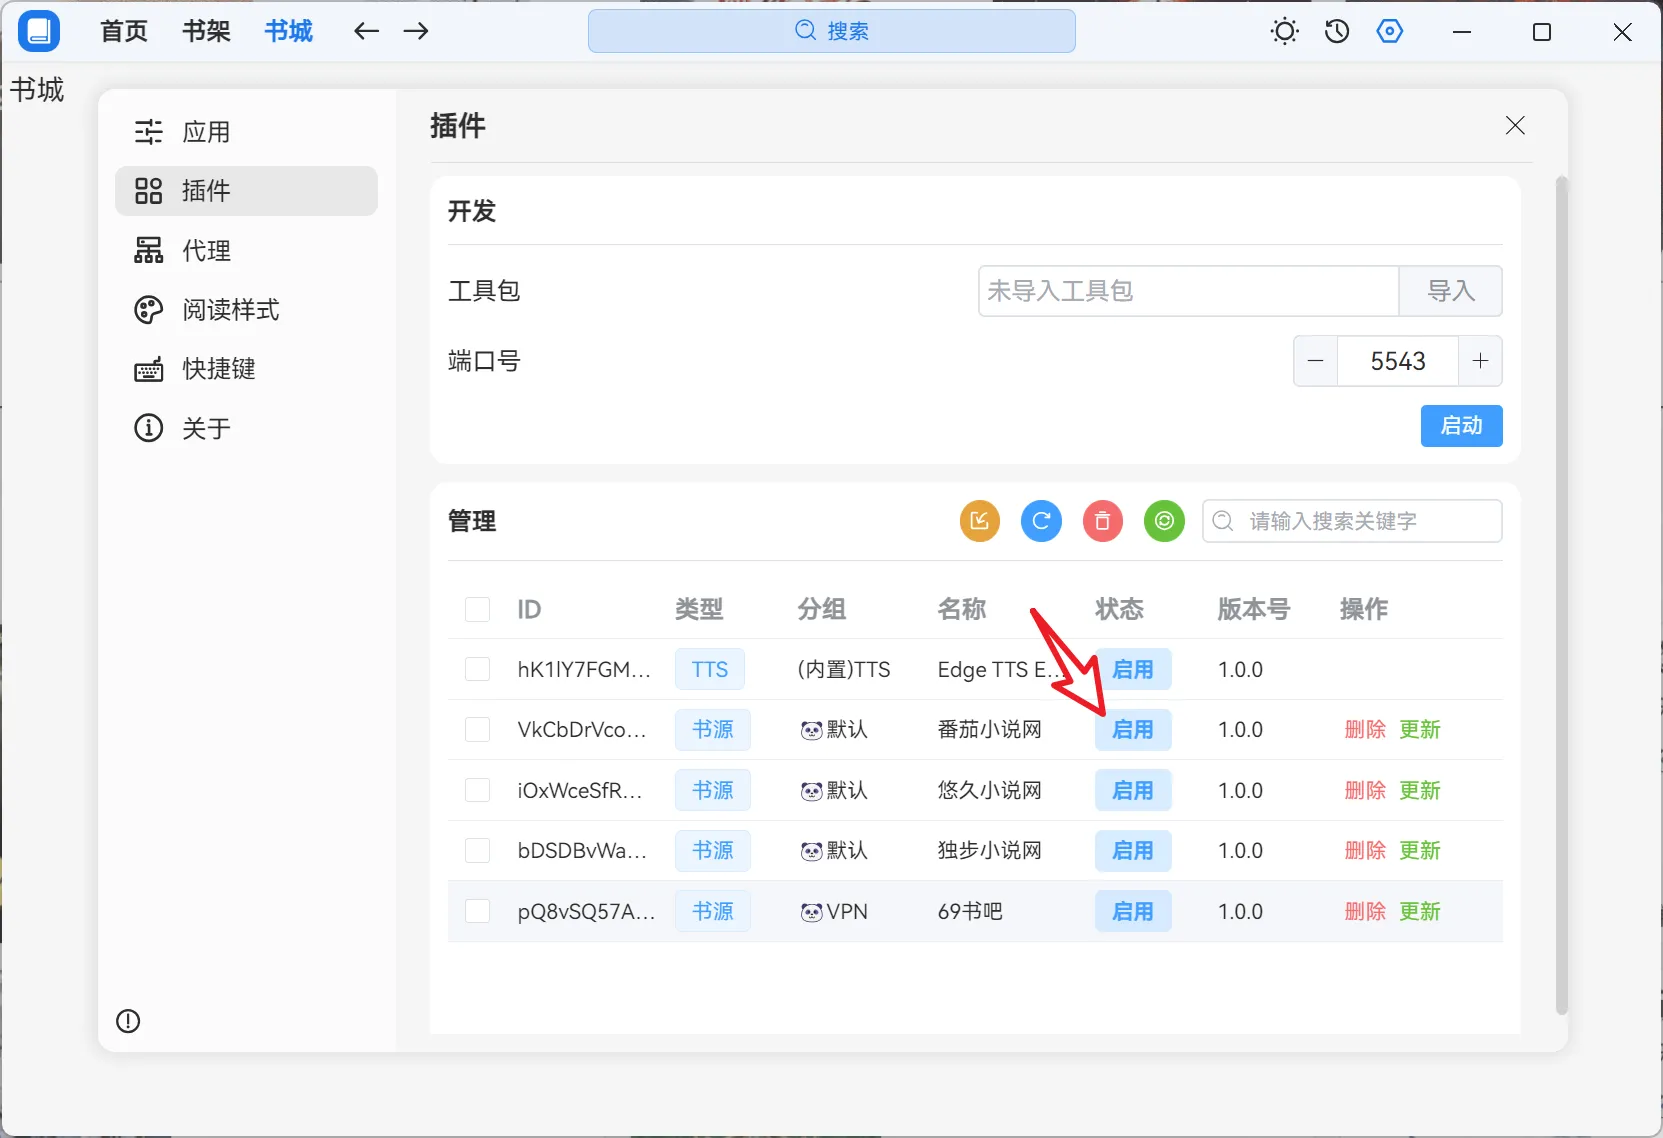Screen dimensions: 1663x1138
Task: Check the hK1lY7FGM row checkbox
Action: [477, 669]
